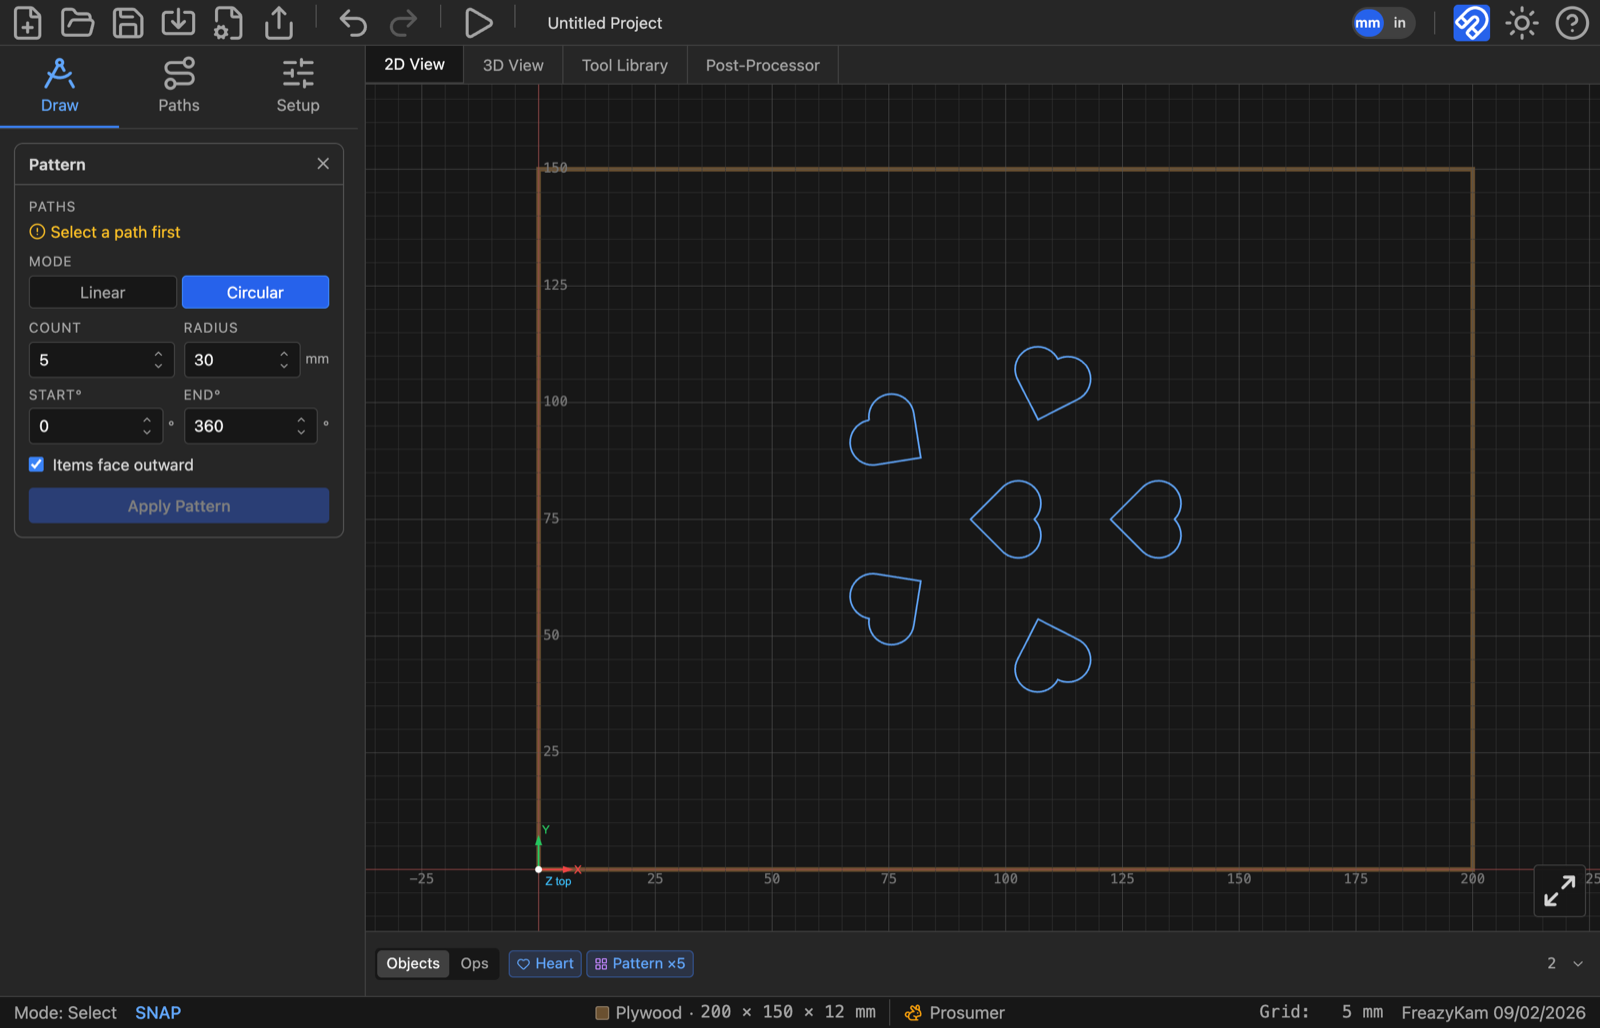Open the Tool Library tab
Image resolution: width=1600 pixels, height=1028 pixels.
coord(625,65)
